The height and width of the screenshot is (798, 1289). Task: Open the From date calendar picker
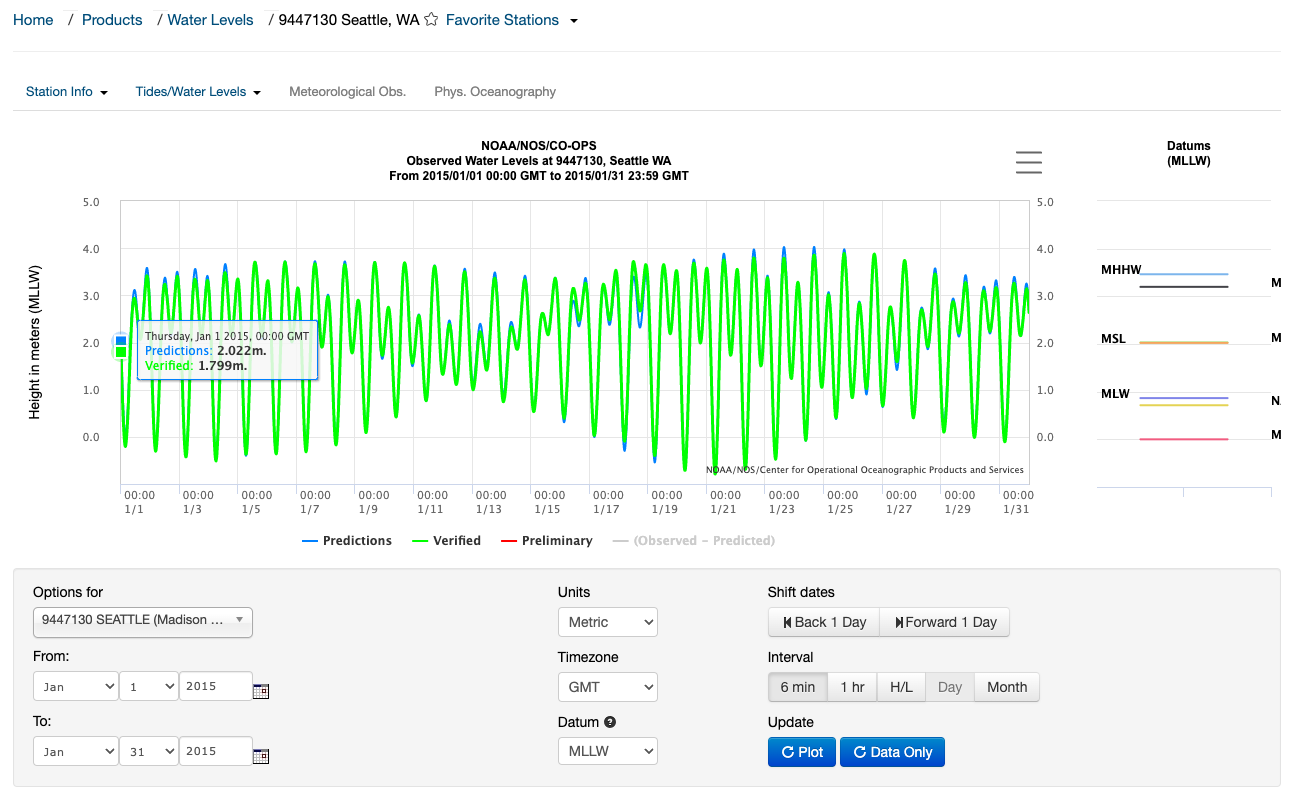coord(261,690)
